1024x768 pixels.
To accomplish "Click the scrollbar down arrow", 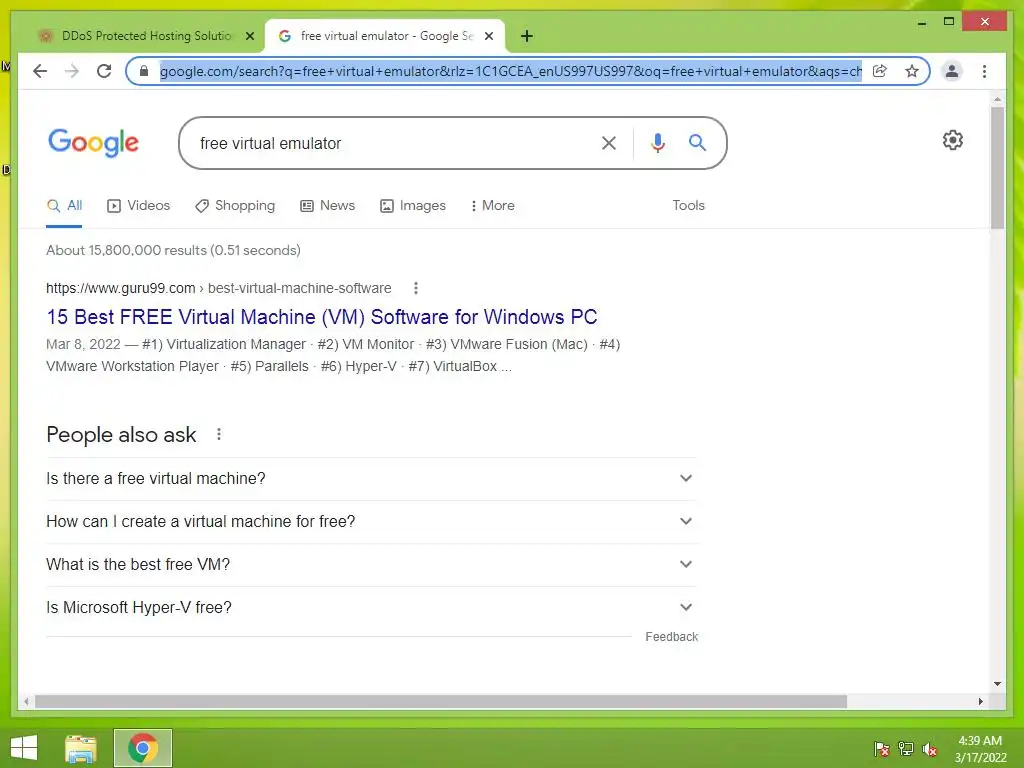I will [x=997, y=684].
